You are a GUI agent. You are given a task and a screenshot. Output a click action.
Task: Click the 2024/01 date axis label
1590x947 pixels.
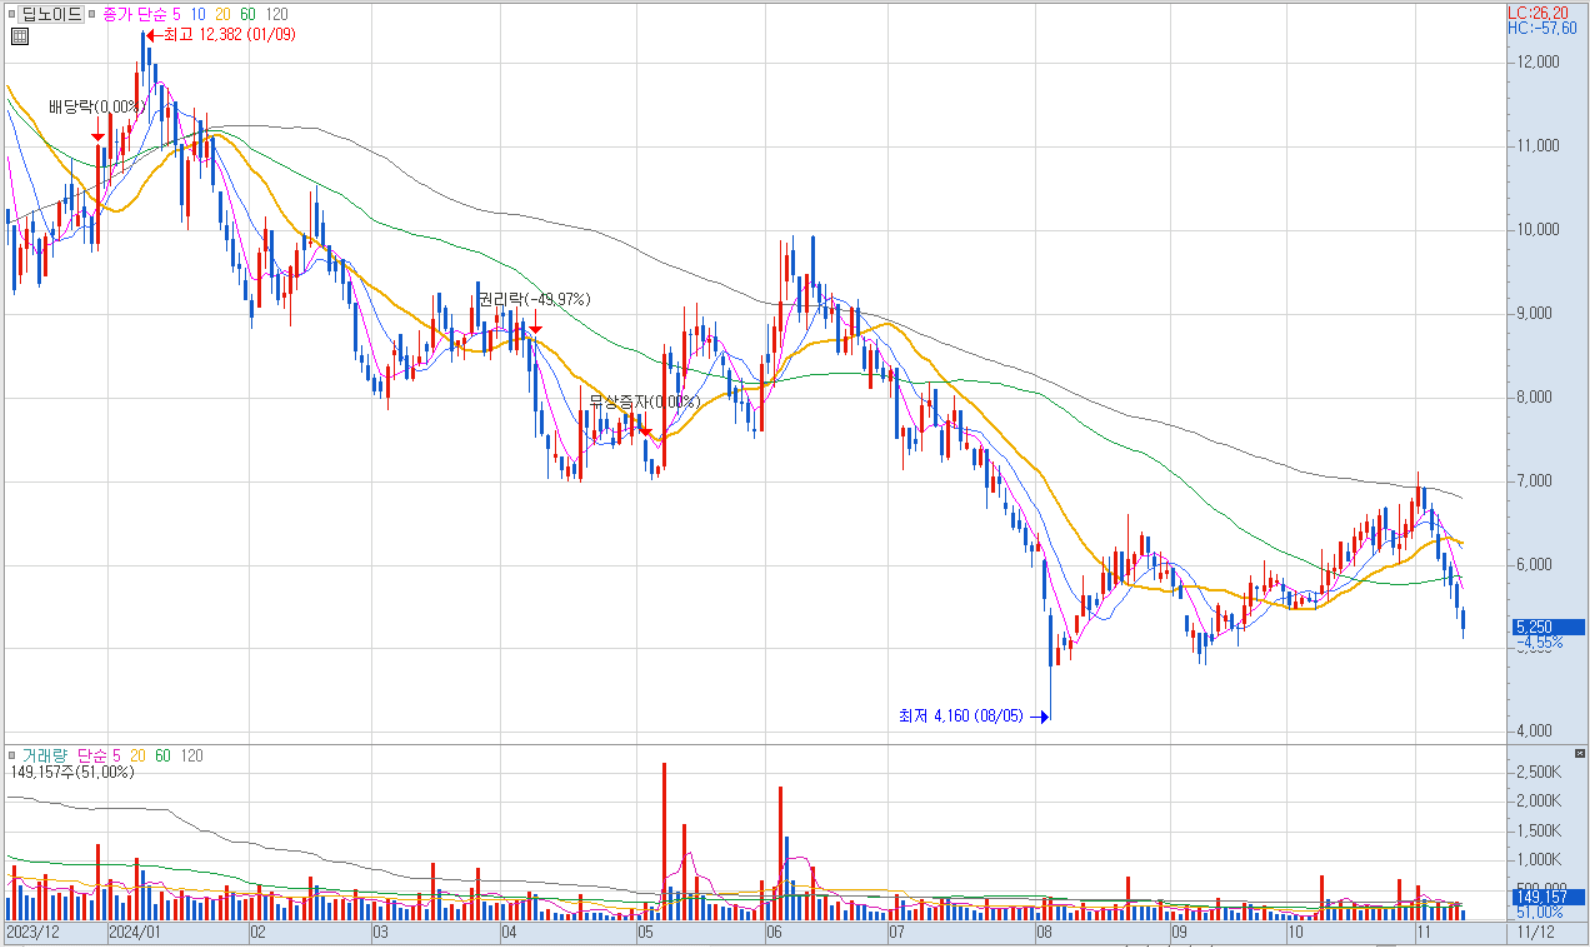pyautogui.click(x=134, y=932)
